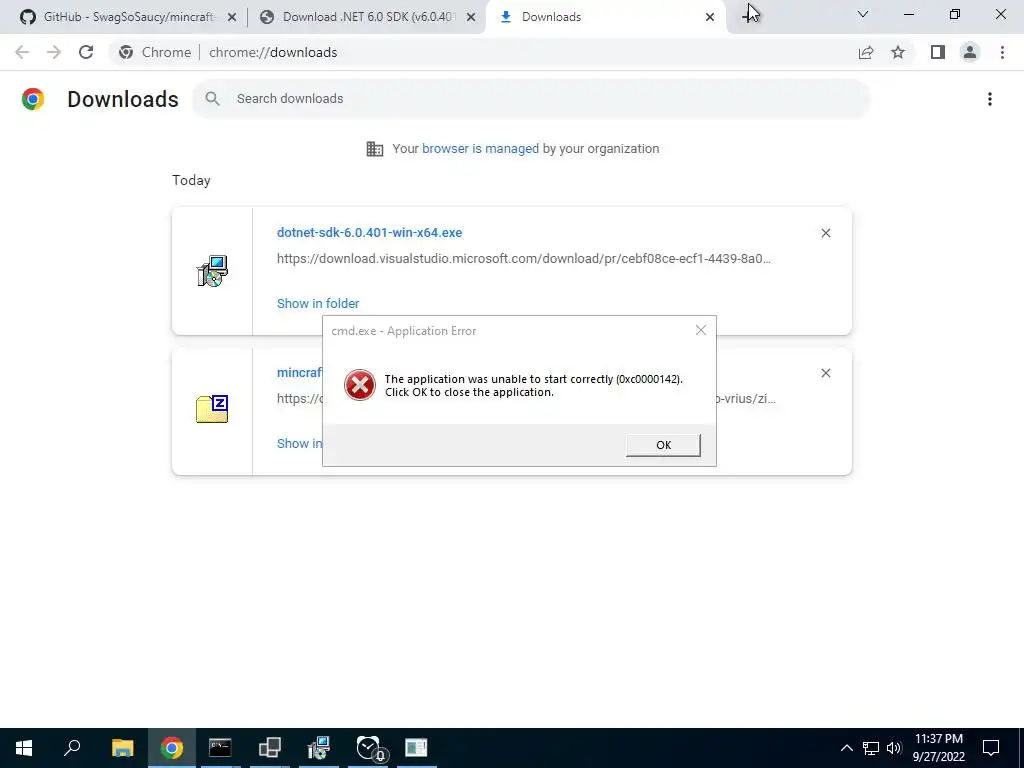
Task: Click the organization building icon
Action: [x=375, y=149]
